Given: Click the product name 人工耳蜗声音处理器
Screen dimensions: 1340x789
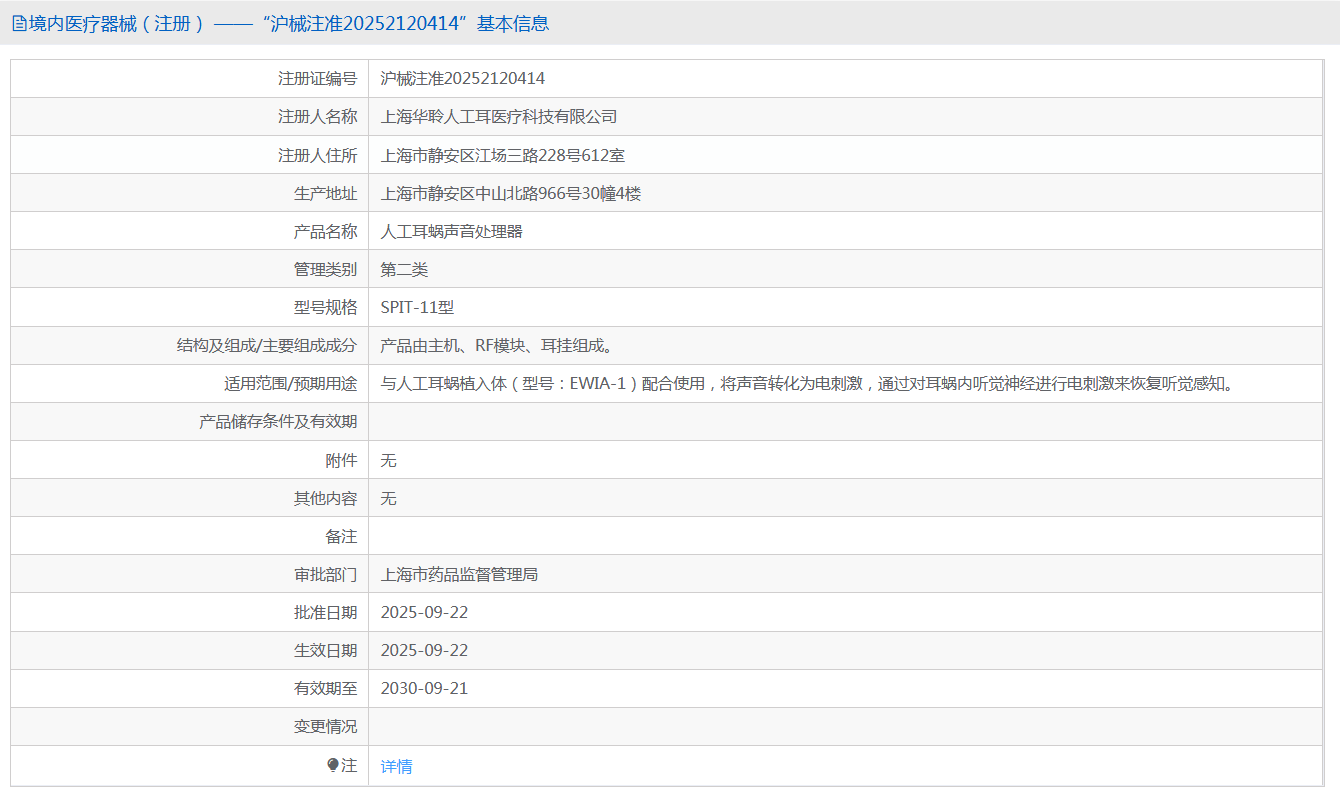Looking at the screenshot, I should tap(452, 231).
